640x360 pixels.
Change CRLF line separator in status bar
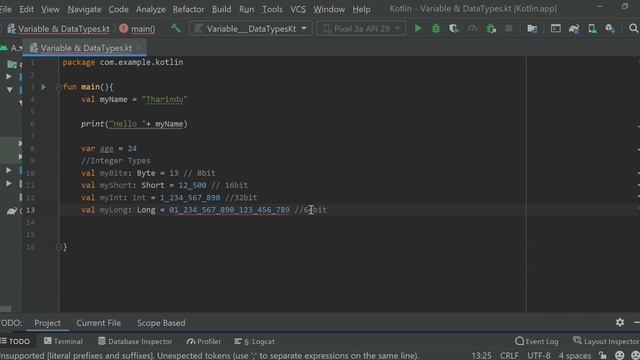click(x=509, y=356)
